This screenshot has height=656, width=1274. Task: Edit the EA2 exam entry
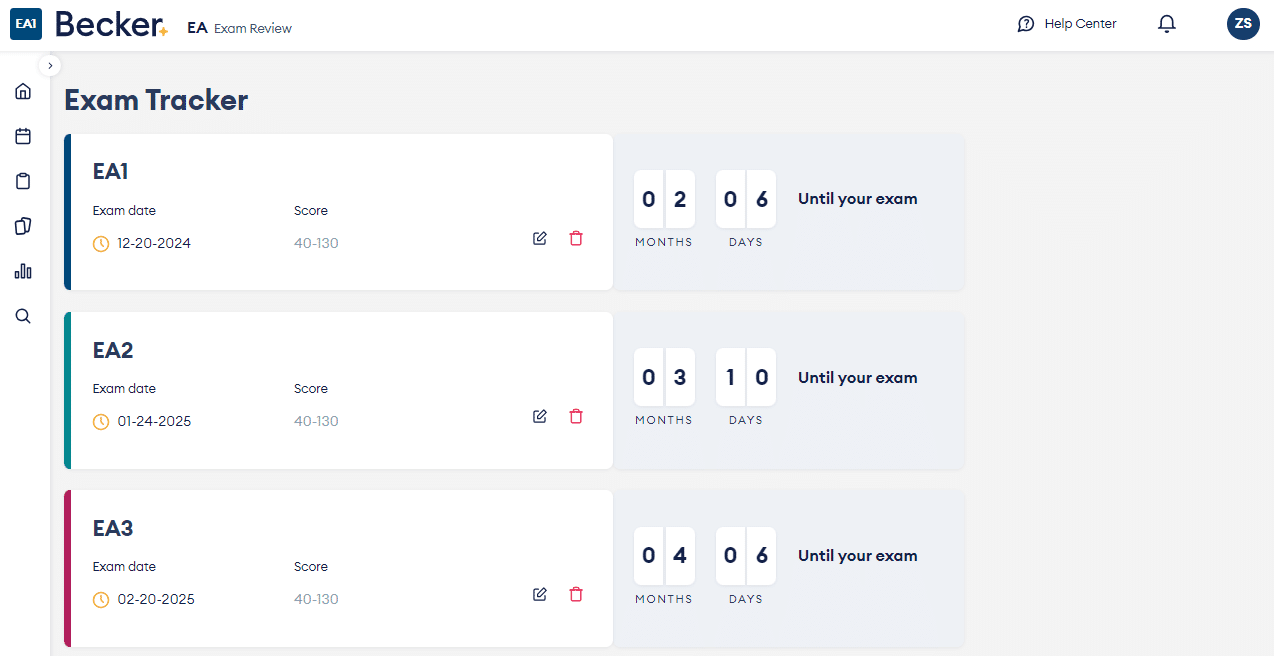[x=540, y=416]
